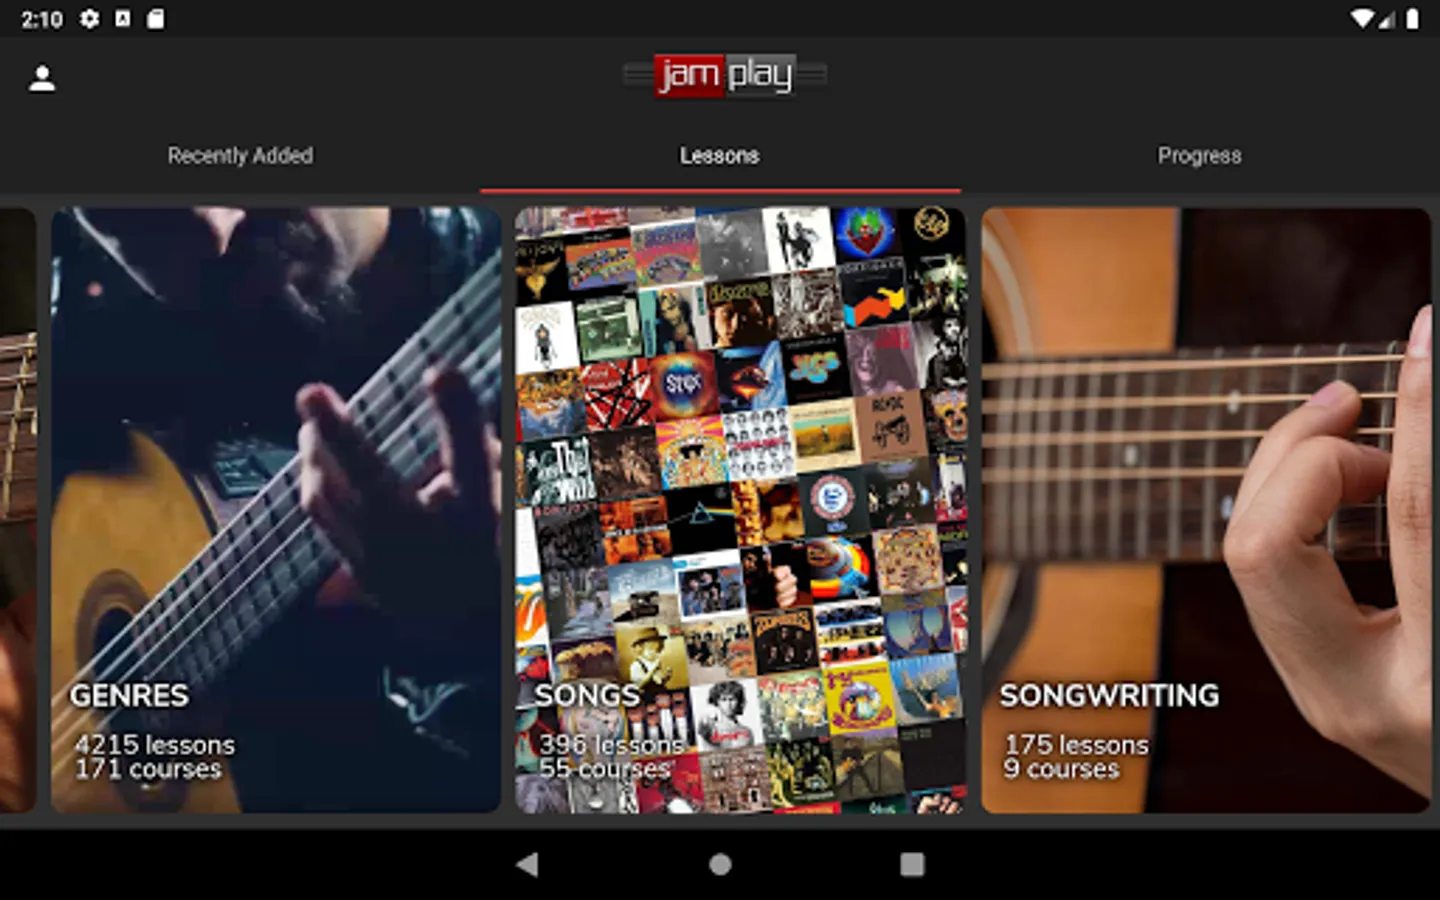This screenshot has height=900, width=1440.
Task: Click the '9 courses' label
Action: click(x=1062, y=769)
